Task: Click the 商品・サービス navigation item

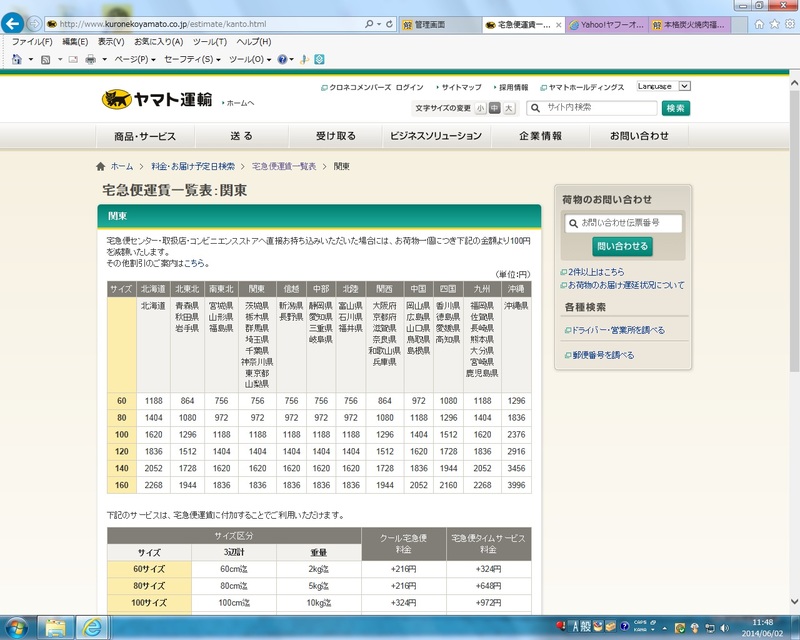Action: click(145, 136)
